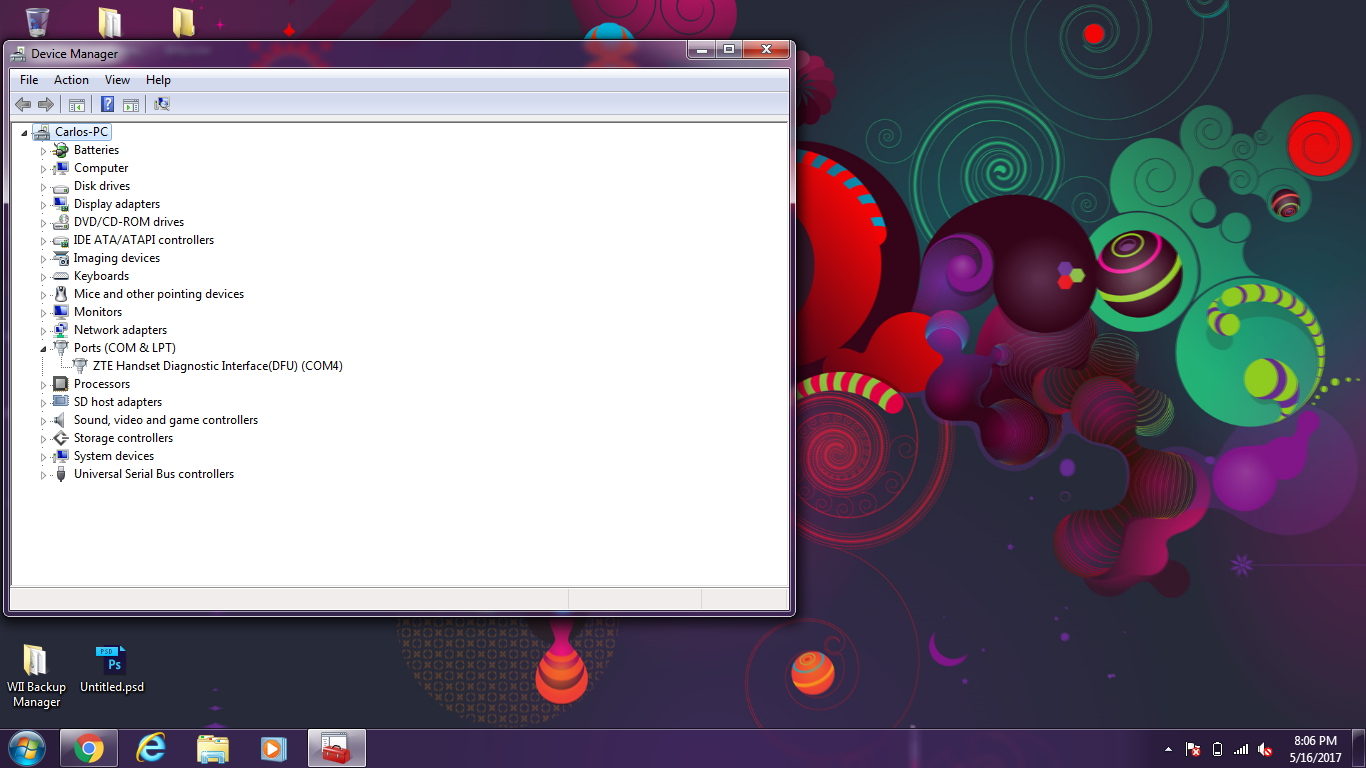Click the Windows Start button
The width and height of the screenshot is (1366, 768).
coord(27,748)
